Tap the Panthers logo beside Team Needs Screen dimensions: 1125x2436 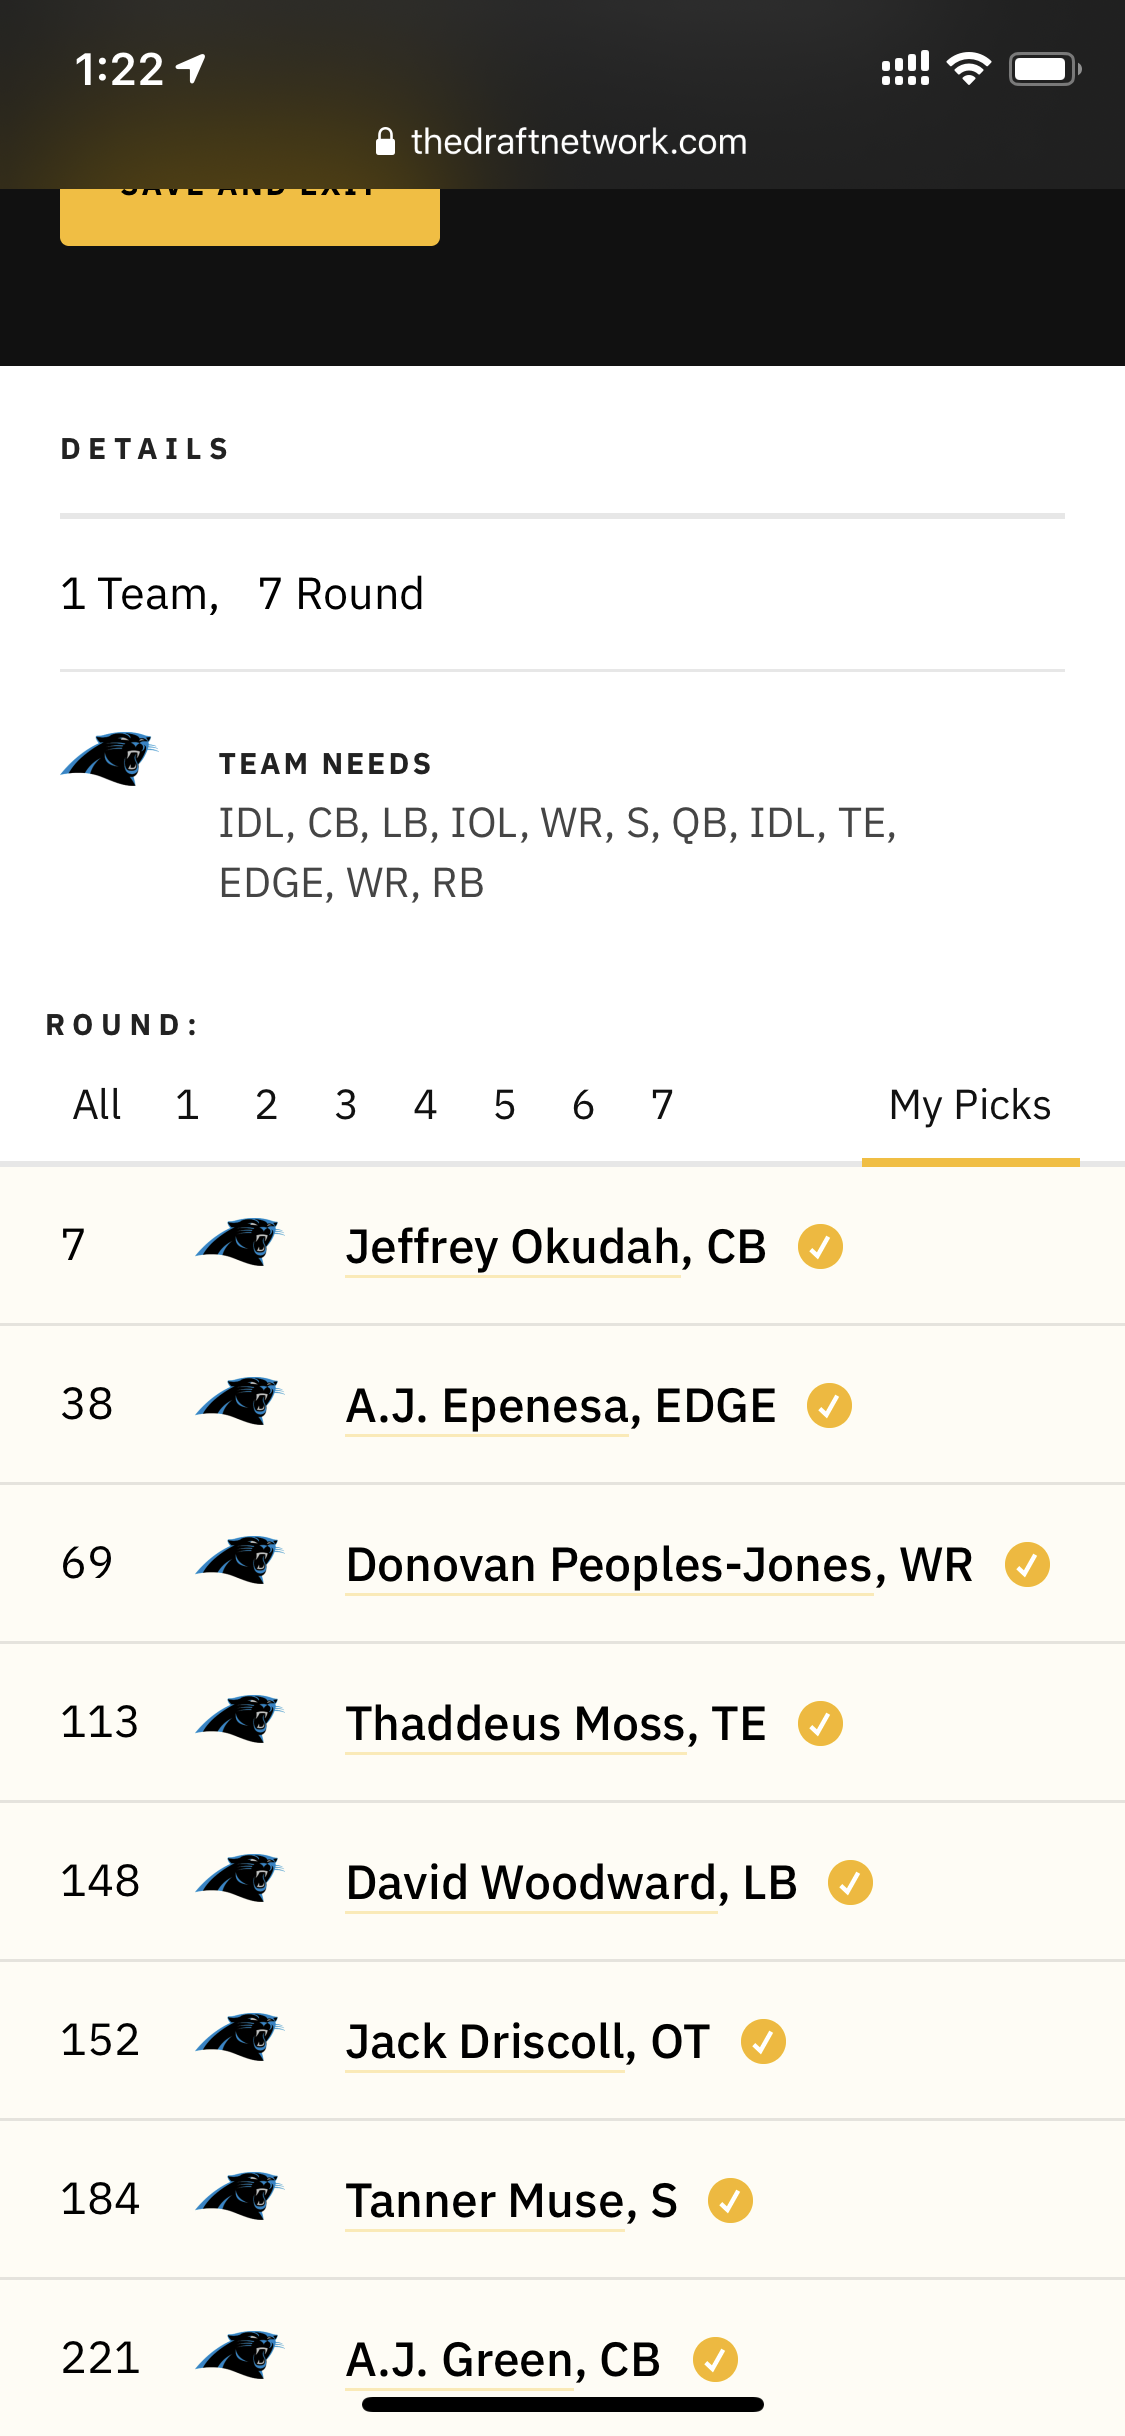(x=110, y=758)
